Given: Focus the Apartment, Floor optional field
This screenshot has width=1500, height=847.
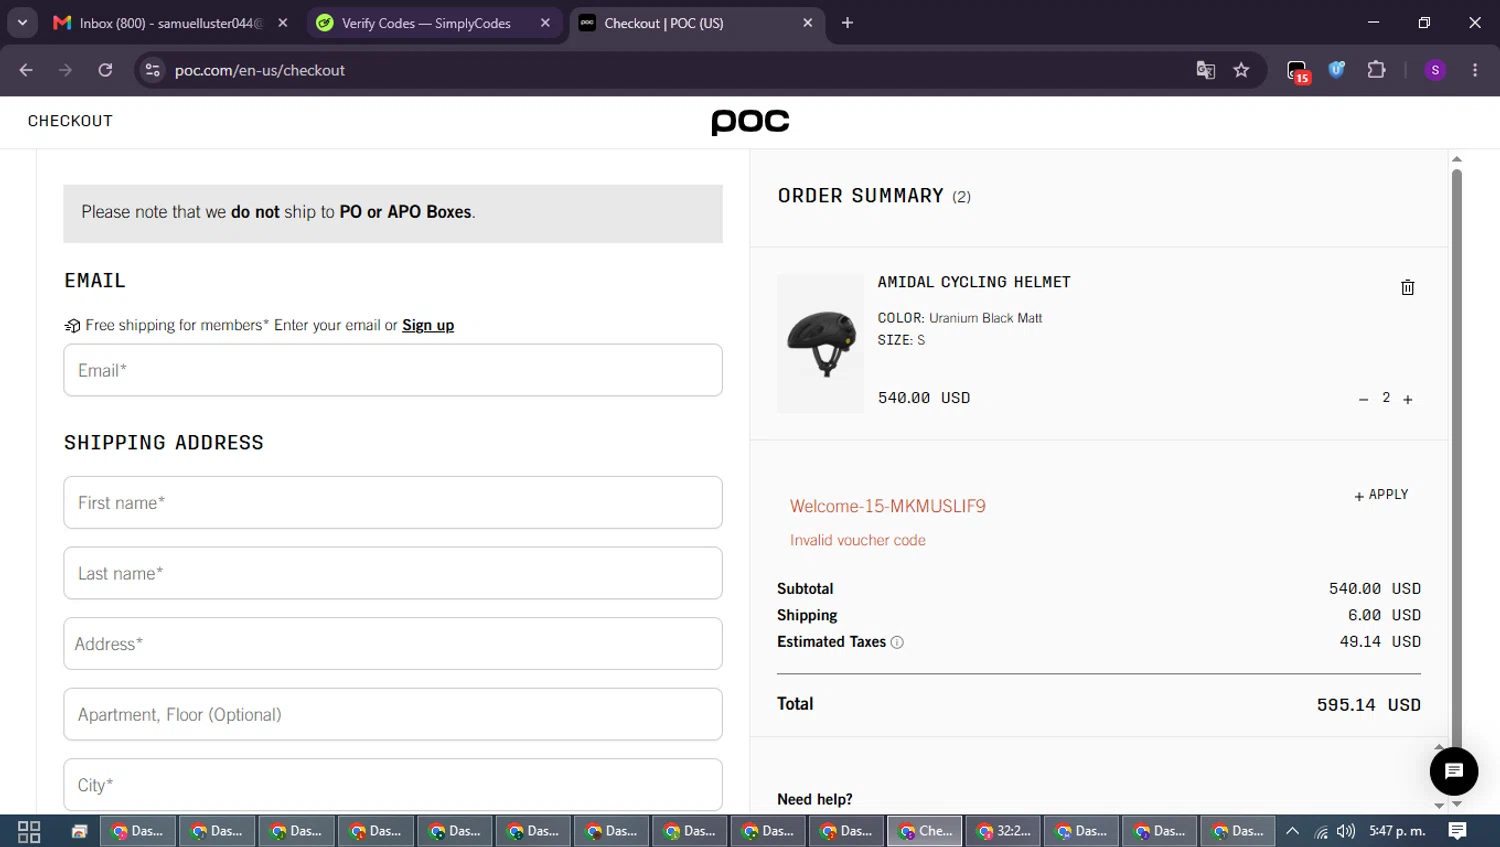Looking at the screenshot, I should (393, 714).
